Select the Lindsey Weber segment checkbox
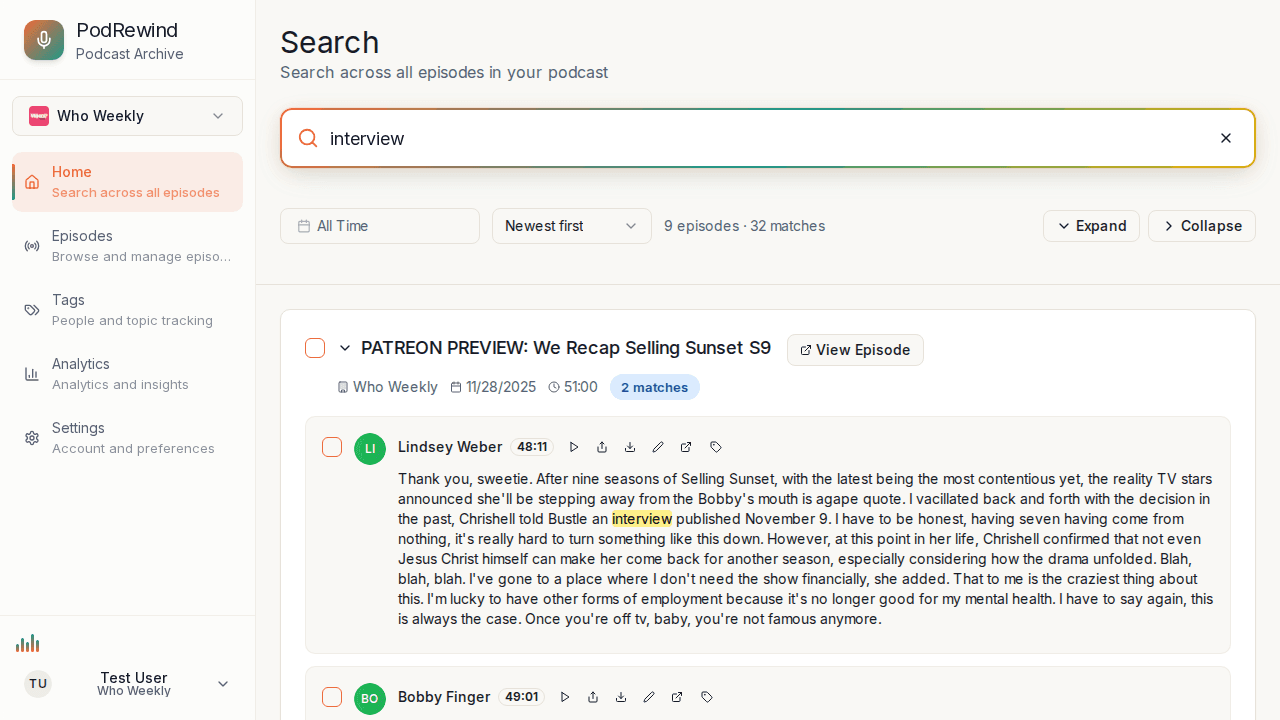Image resolution: width=1280 pixels, height=720 pixels. [332, 447]
